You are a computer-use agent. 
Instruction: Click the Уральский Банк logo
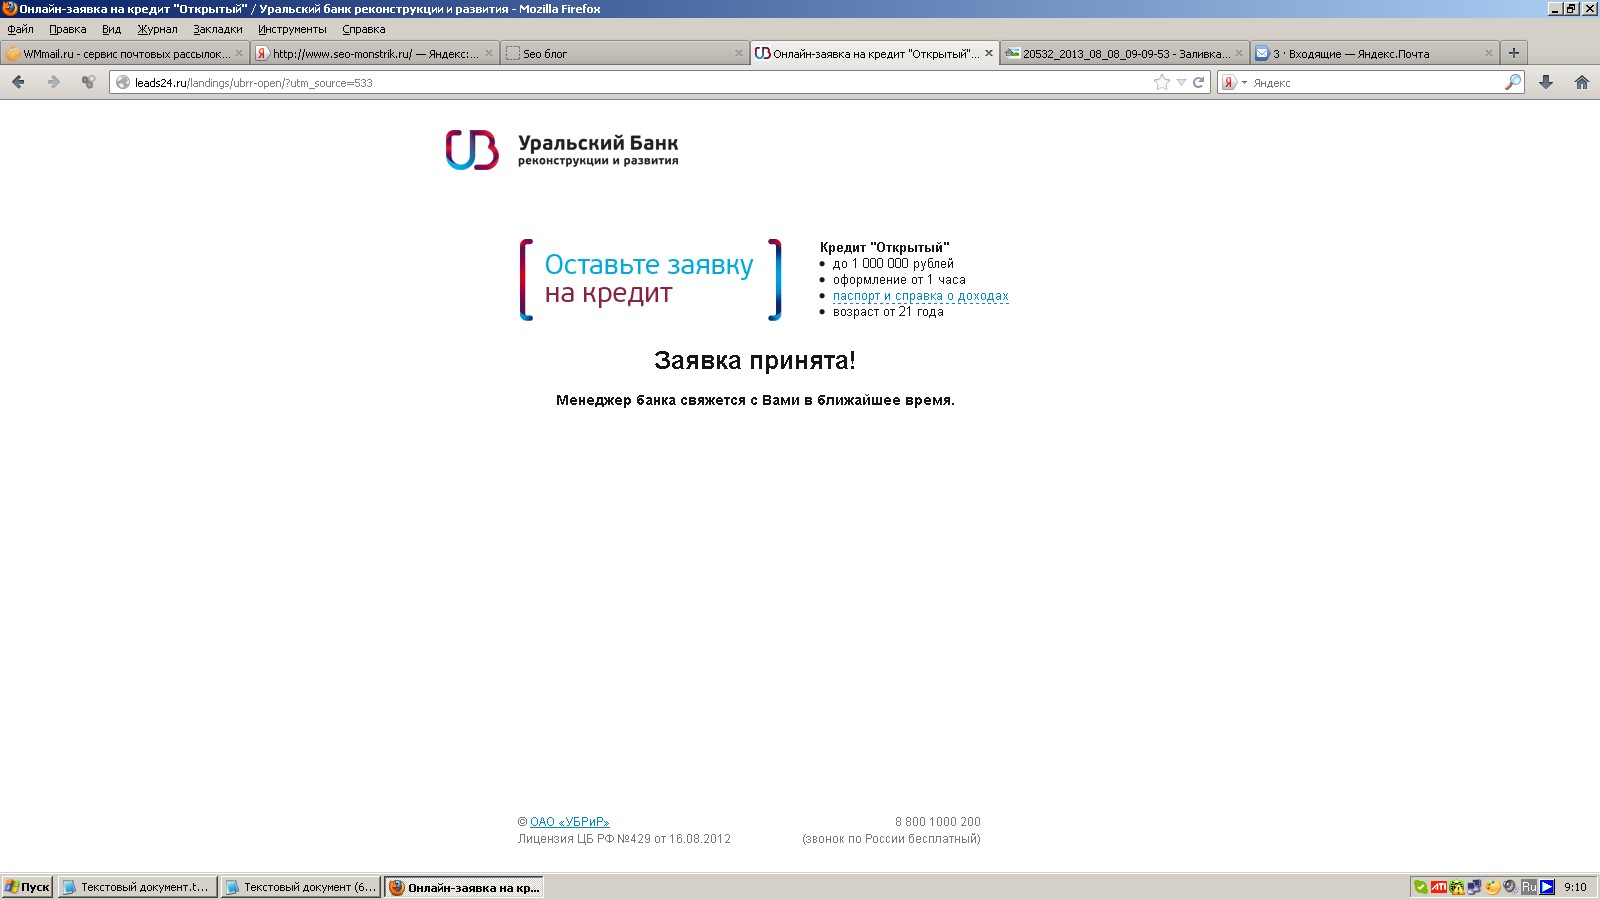tap(562, 150)
